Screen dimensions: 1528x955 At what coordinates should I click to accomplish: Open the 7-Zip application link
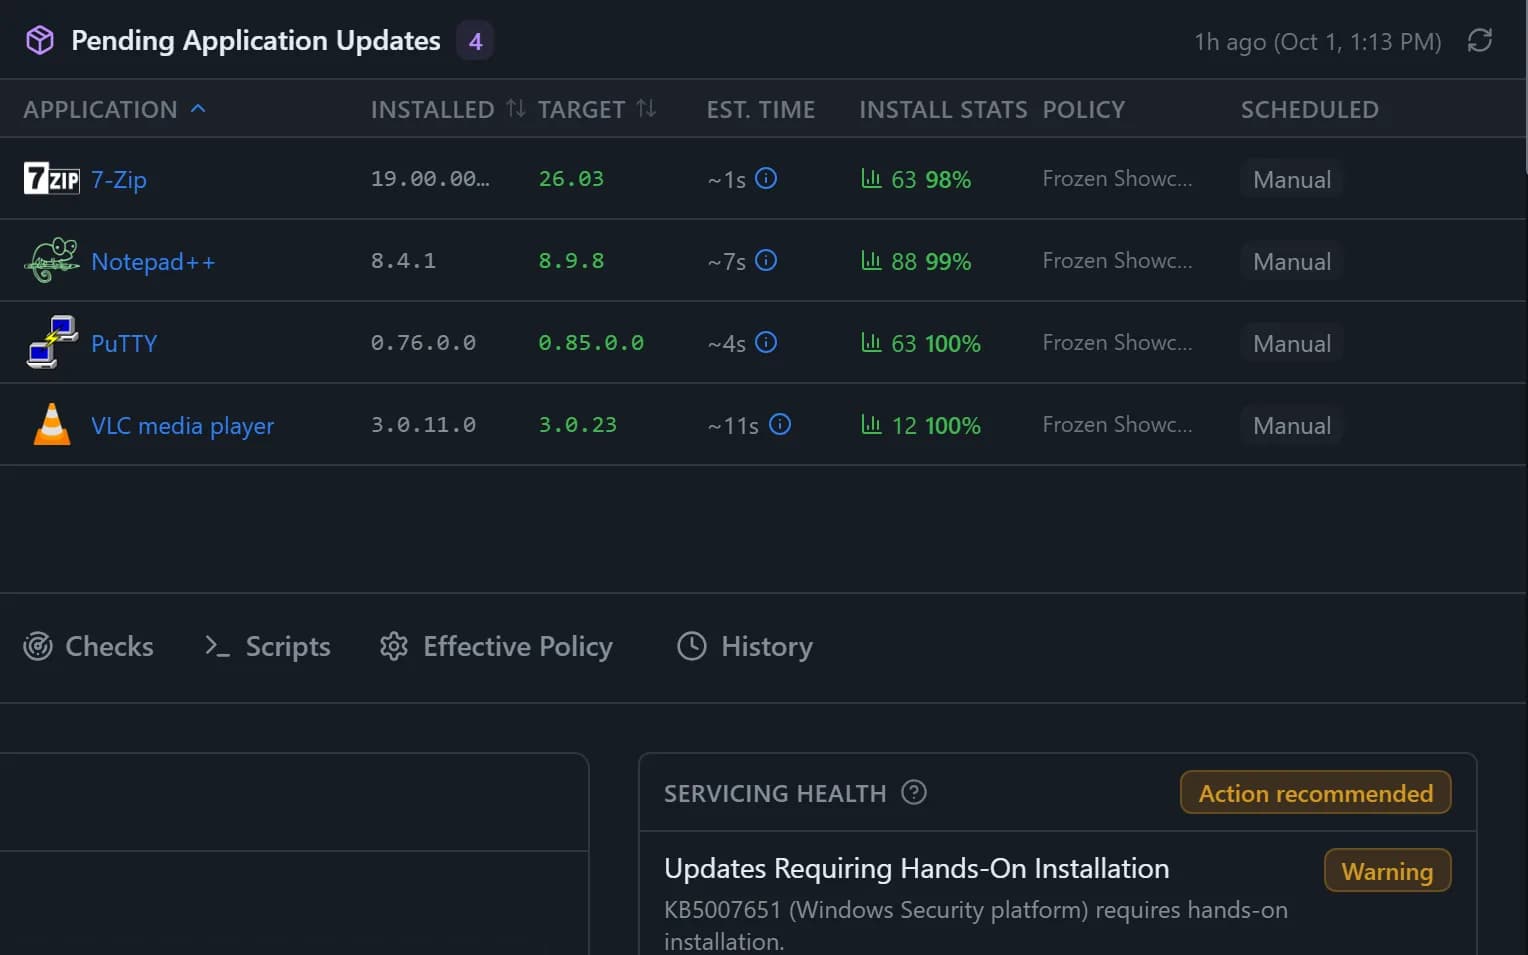119,179
